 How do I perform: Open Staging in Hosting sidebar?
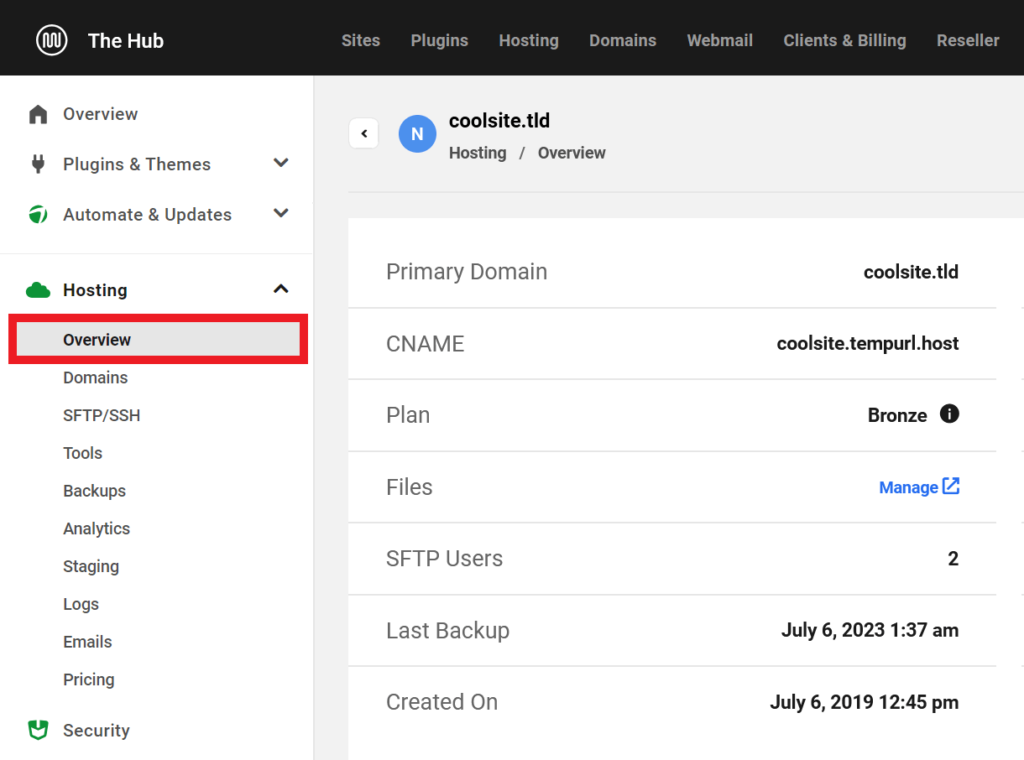91,566
